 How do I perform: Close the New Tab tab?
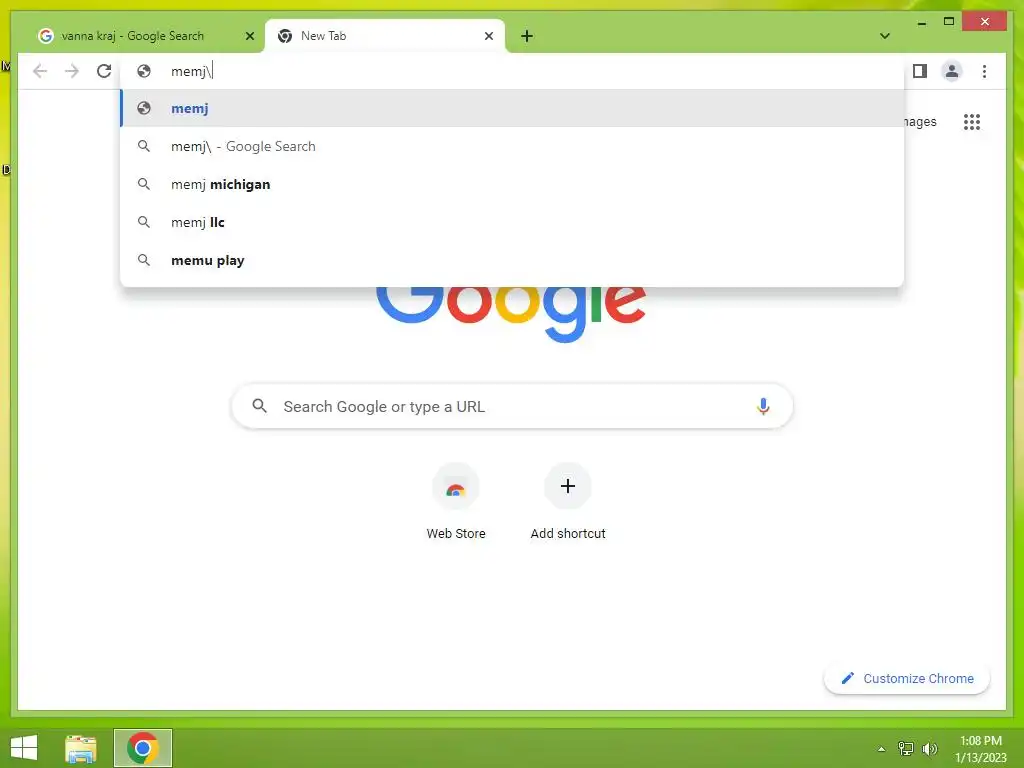pyautogui.click(x=488, y=36)
